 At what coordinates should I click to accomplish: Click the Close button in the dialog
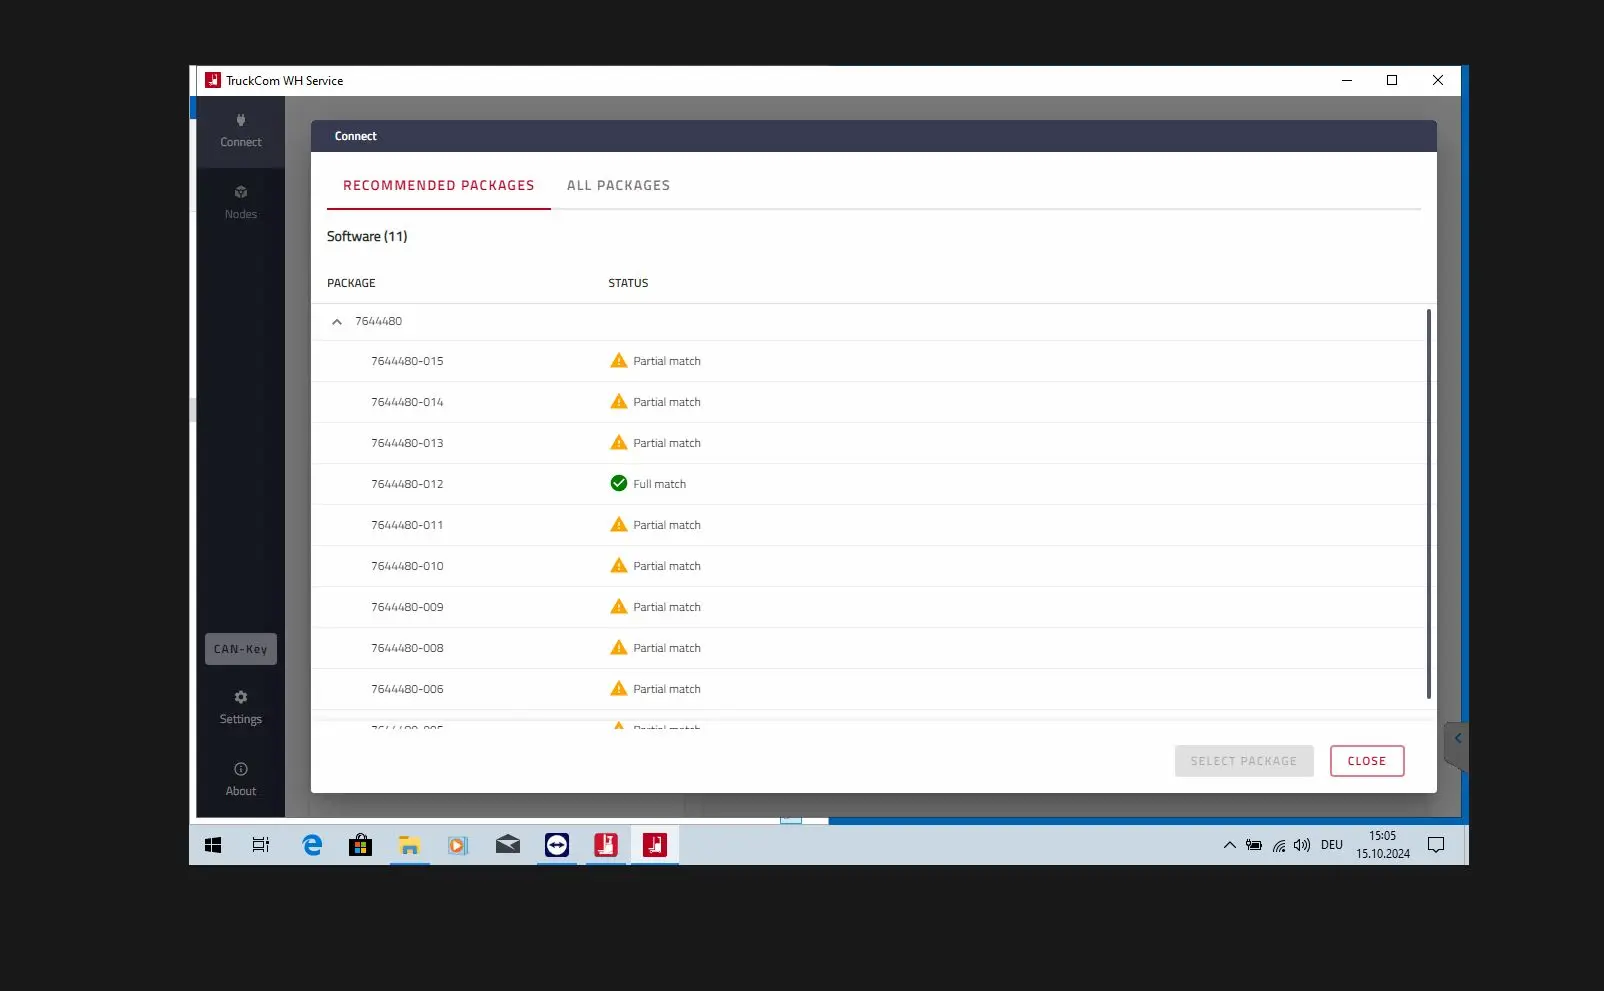[1367, 761]
